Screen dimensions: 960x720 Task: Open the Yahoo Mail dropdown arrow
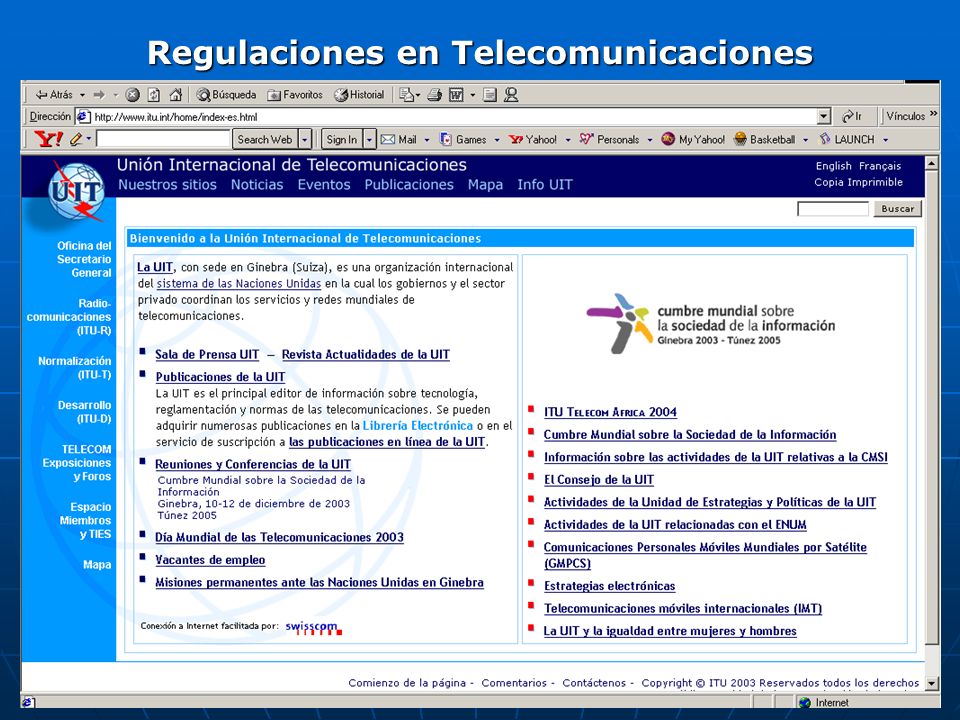(x=427, y=140)
